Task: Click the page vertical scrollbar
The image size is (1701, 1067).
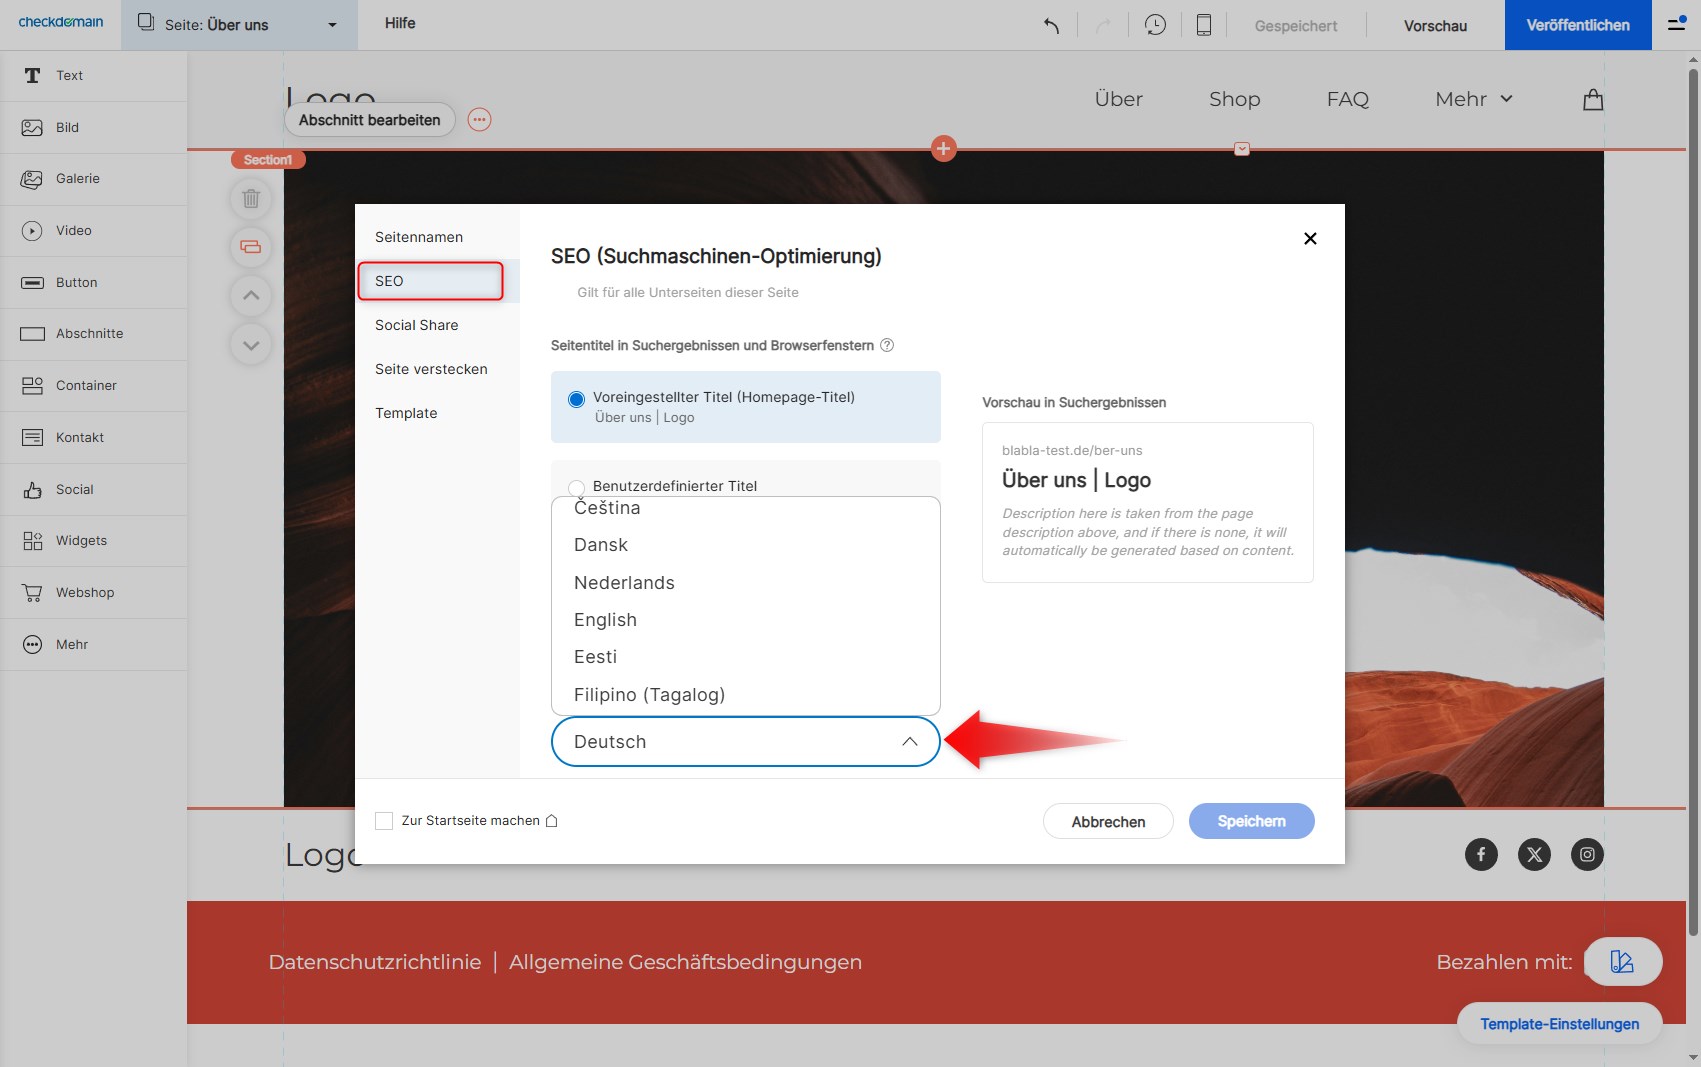Action: click(x=1692, y=500)
